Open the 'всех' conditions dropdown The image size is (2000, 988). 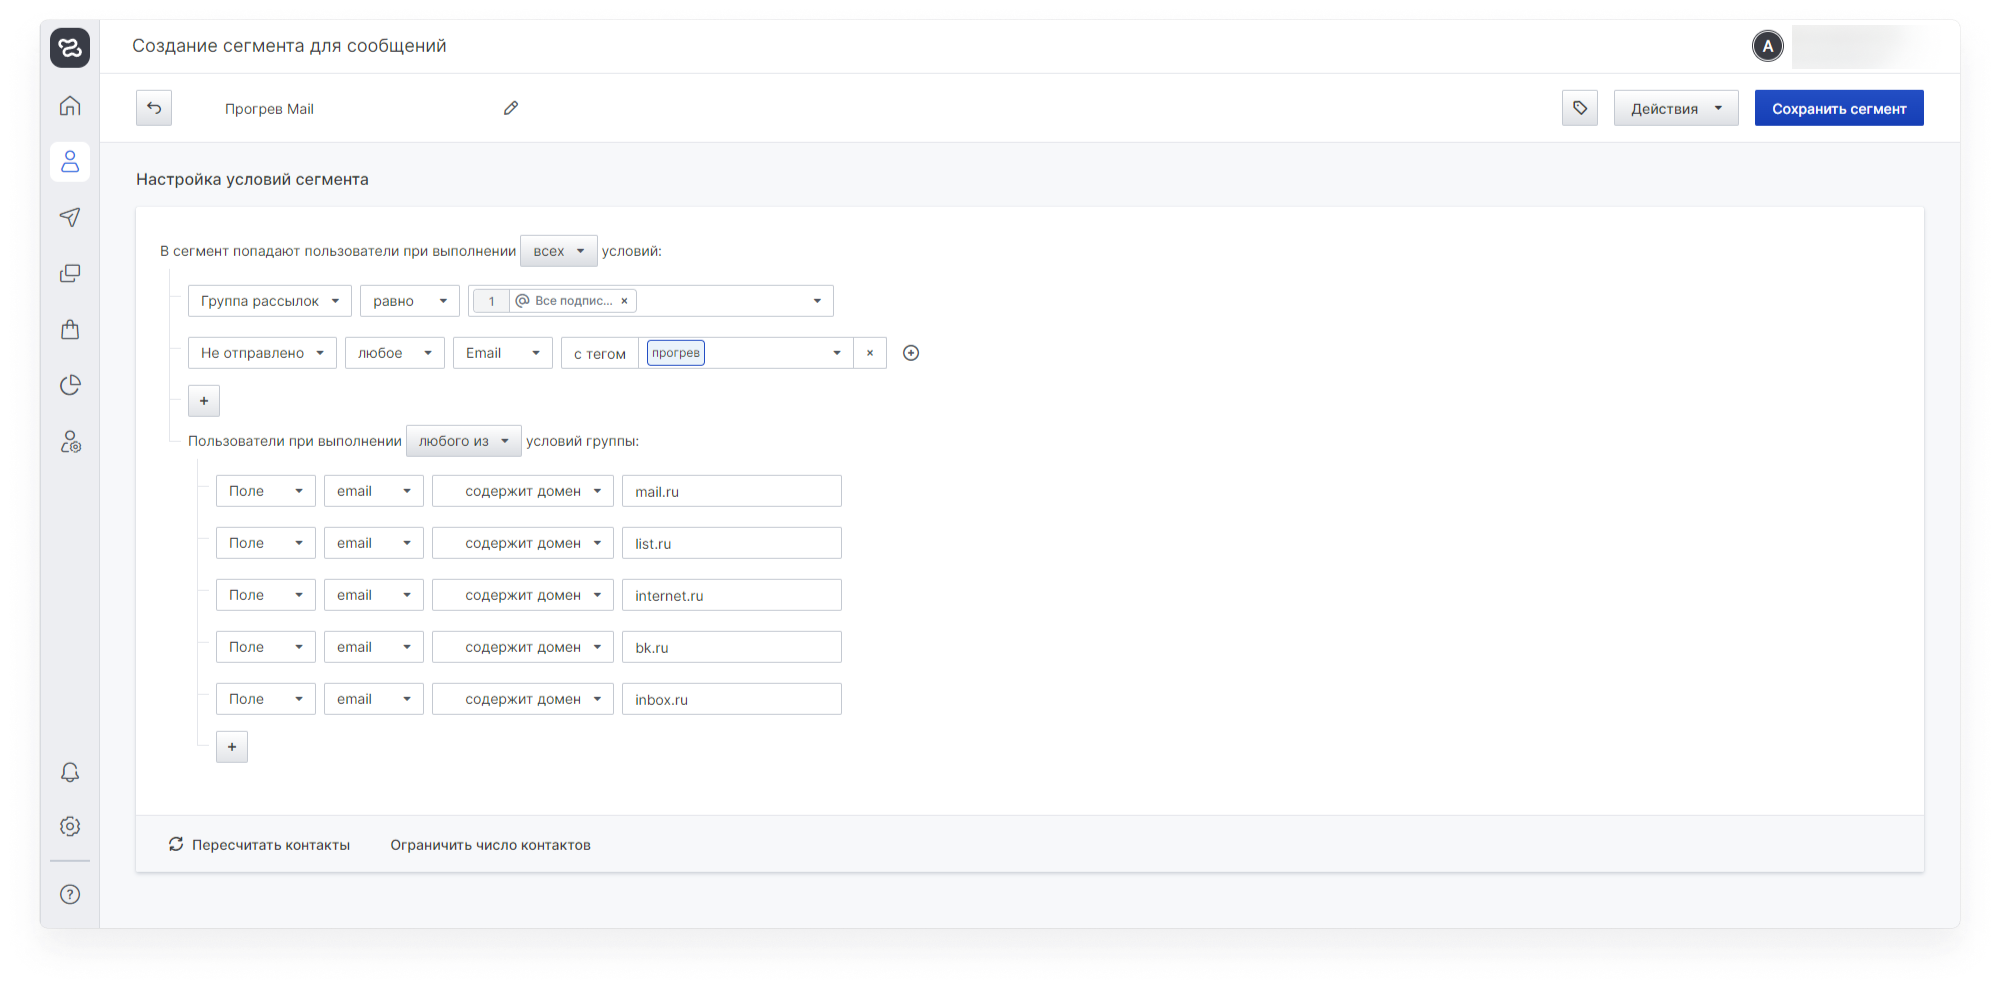[x=559, y=251]
